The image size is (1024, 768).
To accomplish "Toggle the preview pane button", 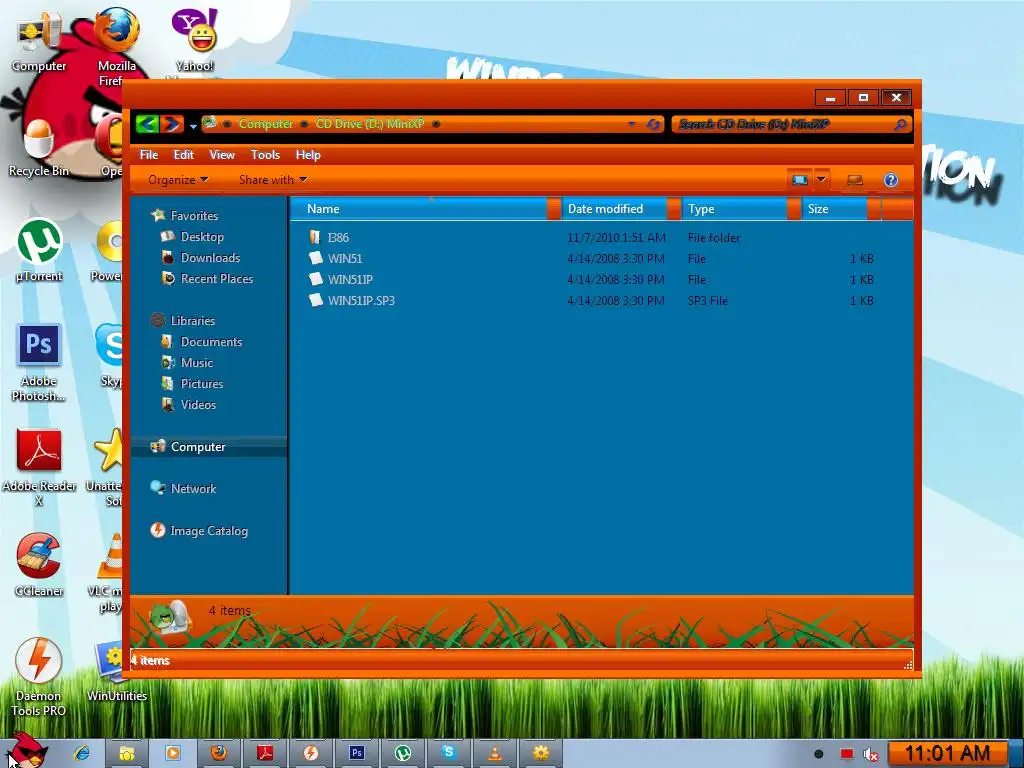I will [x=855, y=180].
